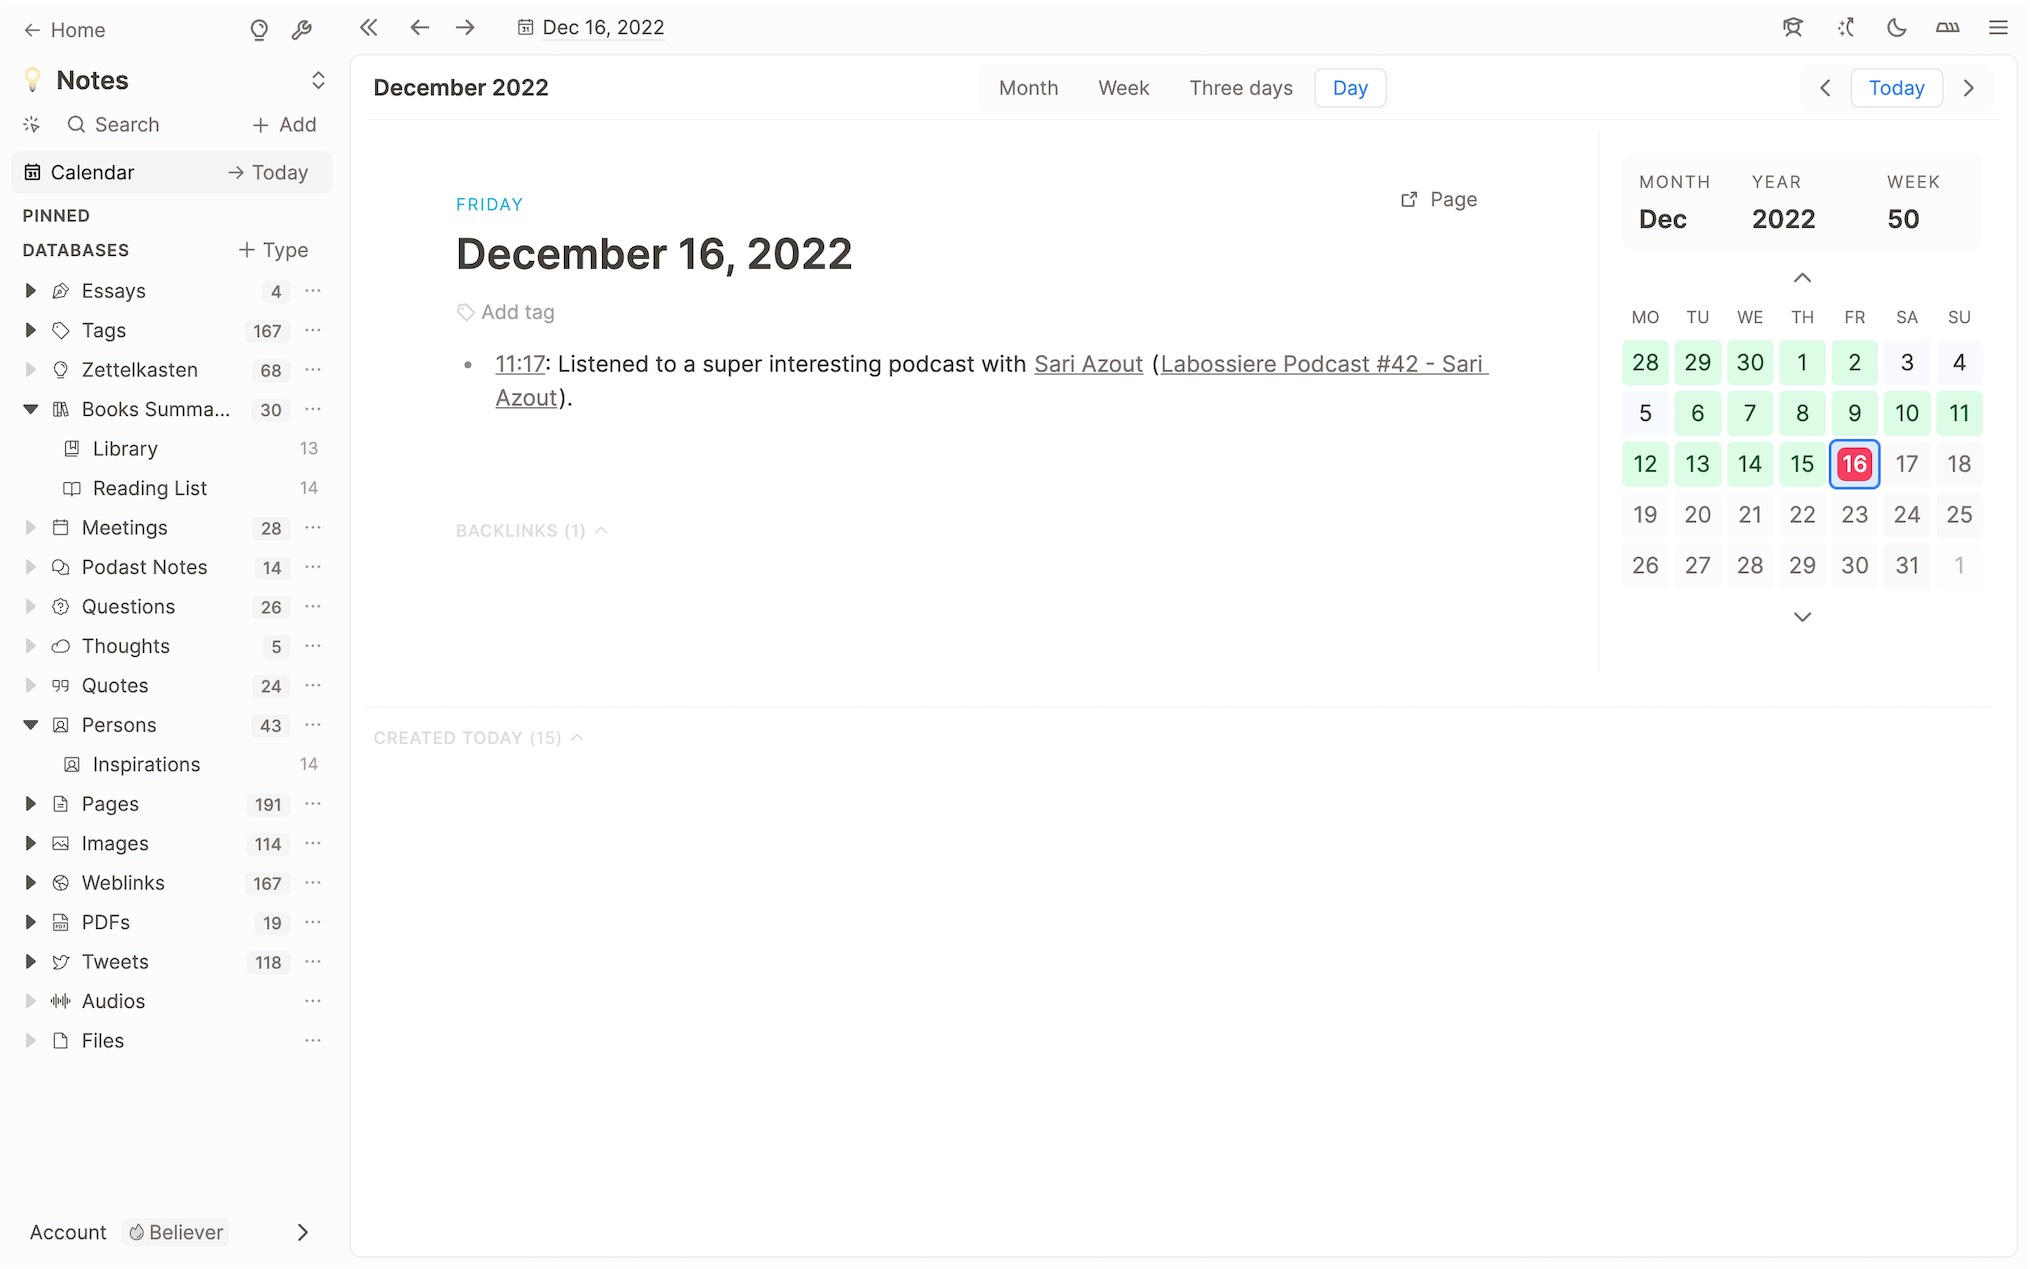Viewport: 2030px width, 1269px height.
Task: Click the moon/dark mode icon in top bar
Action: [1896, 28]
